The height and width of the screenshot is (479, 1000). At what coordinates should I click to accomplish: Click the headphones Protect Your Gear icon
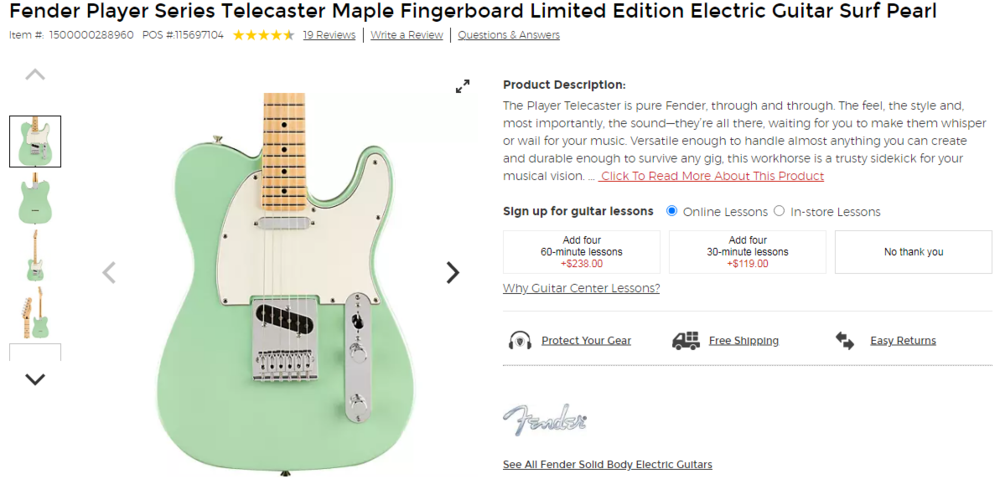click(x=520, y=341)
